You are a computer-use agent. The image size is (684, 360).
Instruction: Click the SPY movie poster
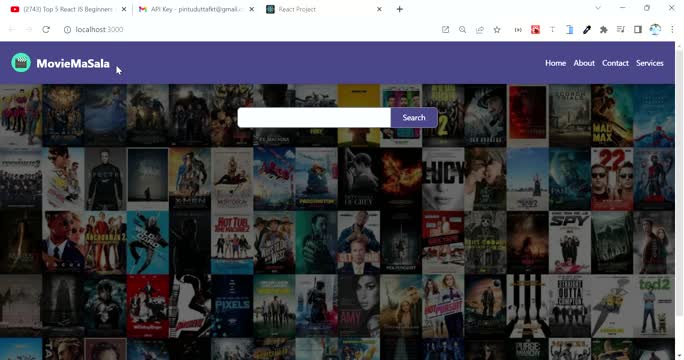(569, 242)
